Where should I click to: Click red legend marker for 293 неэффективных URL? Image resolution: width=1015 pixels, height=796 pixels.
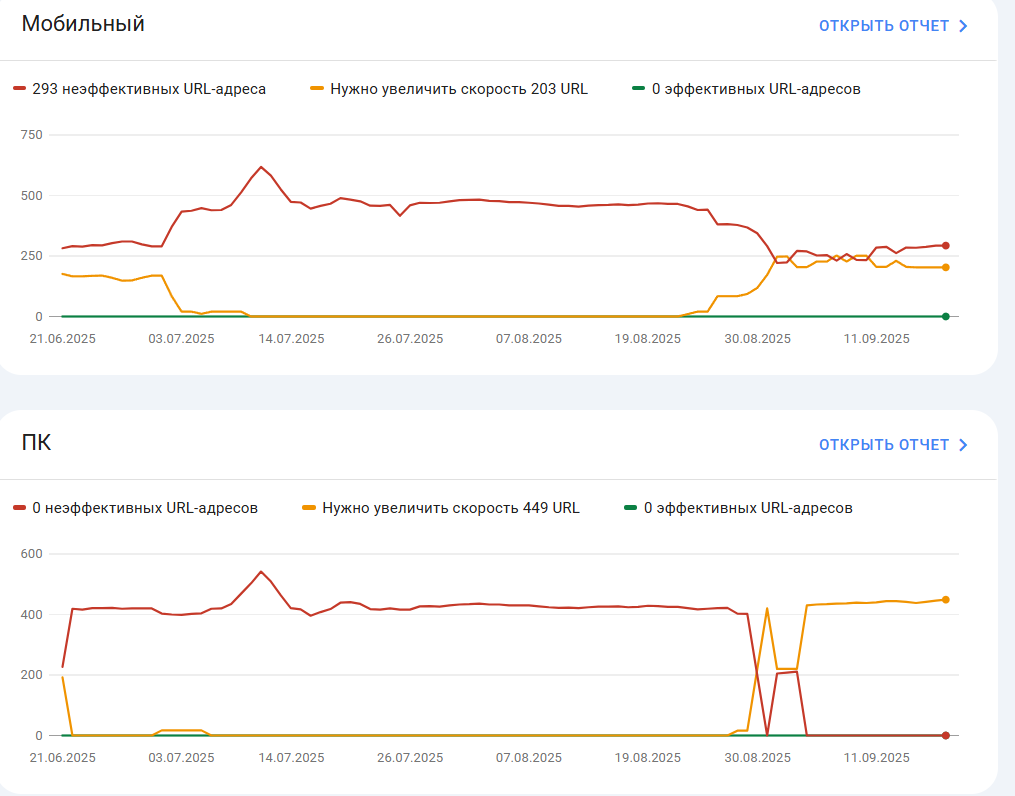(19, 89)
